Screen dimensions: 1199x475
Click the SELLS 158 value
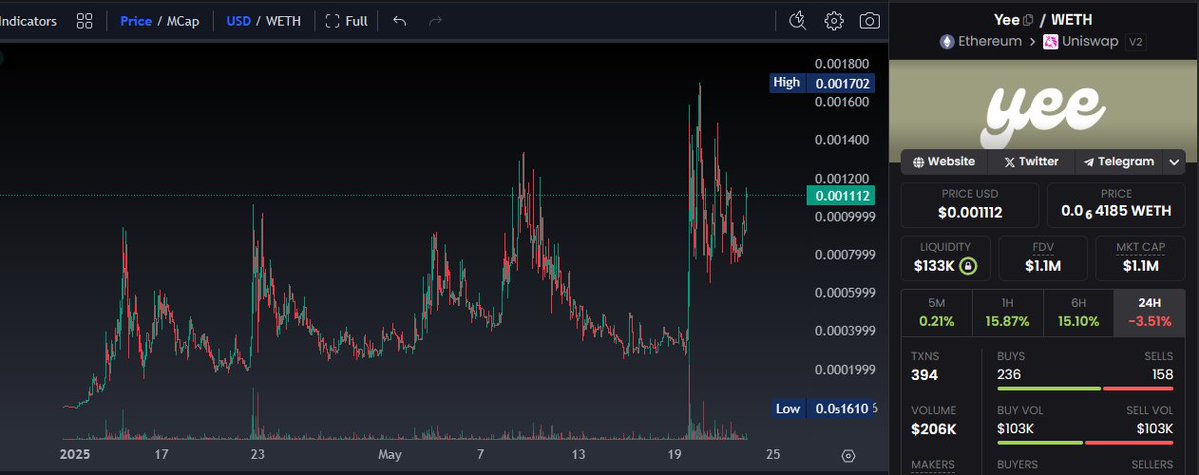pyautogui.click(x=1162, y=375)
